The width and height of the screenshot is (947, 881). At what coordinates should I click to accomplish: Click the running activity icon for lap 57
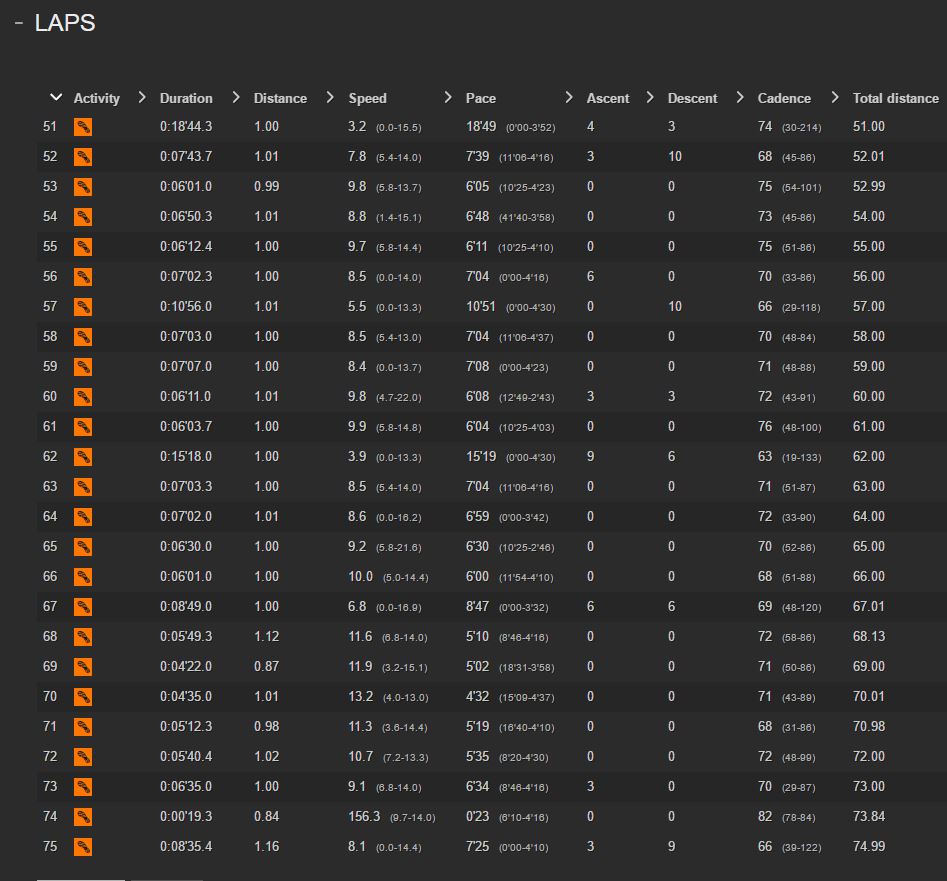(83, 307)
